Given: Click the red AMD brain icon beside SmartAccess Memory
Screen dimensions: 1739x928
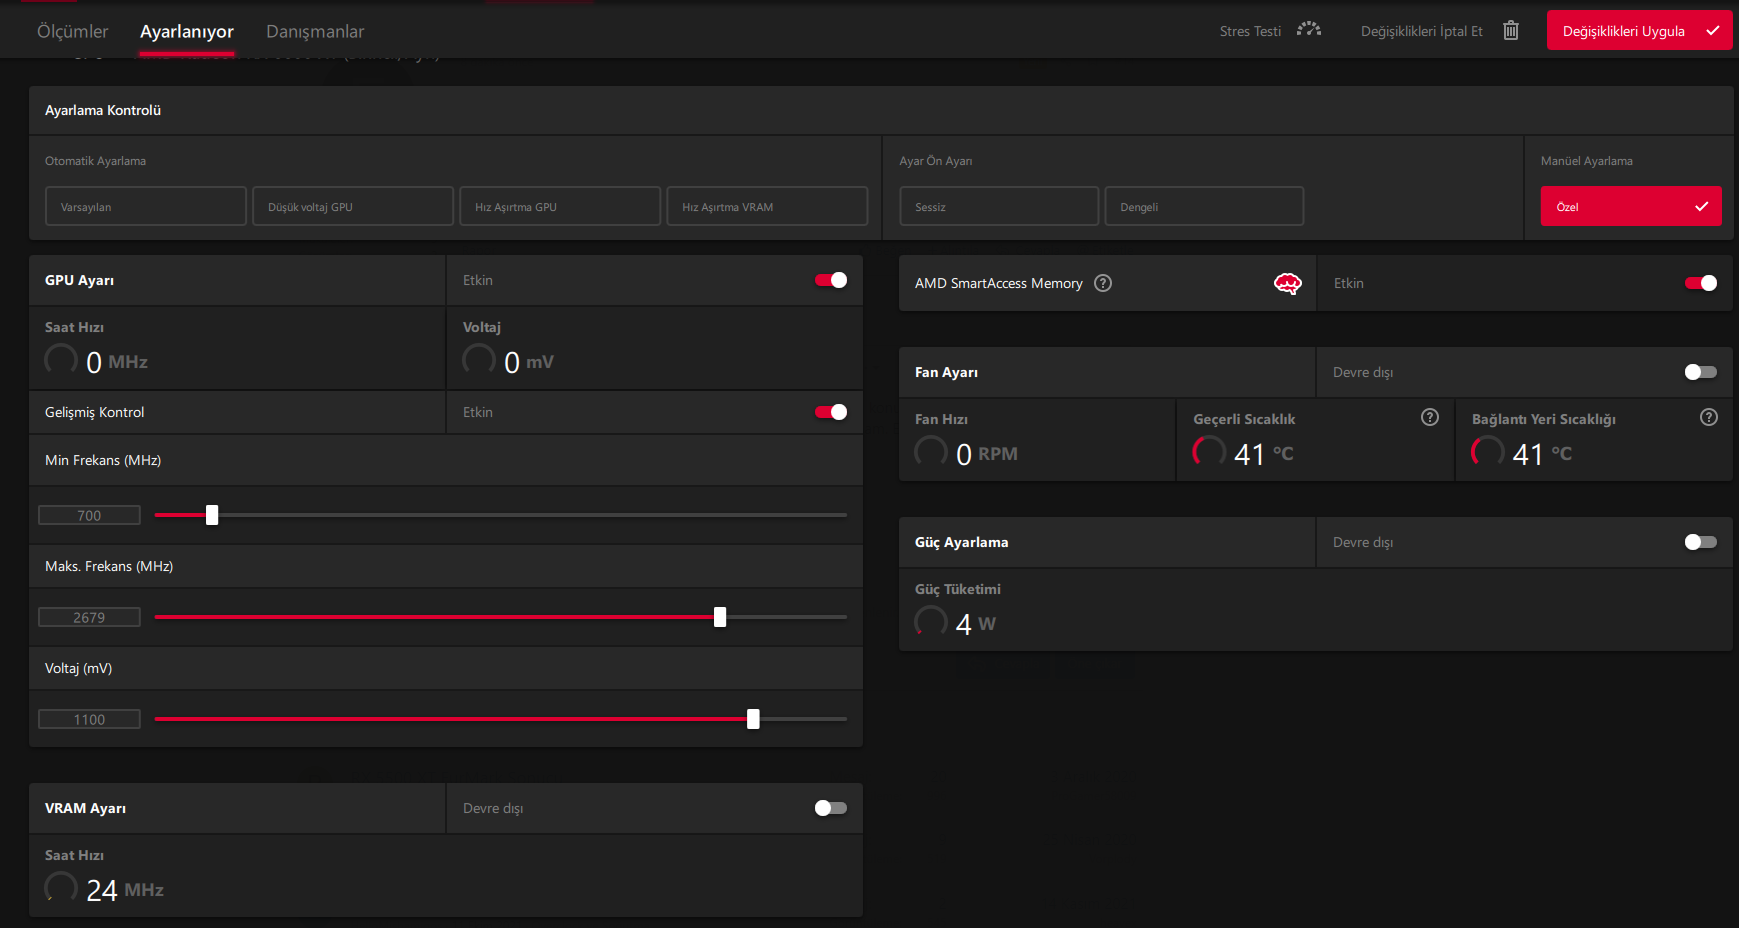Looking at the screenshot, I should pyautogui.click(x=1288, y=283).
